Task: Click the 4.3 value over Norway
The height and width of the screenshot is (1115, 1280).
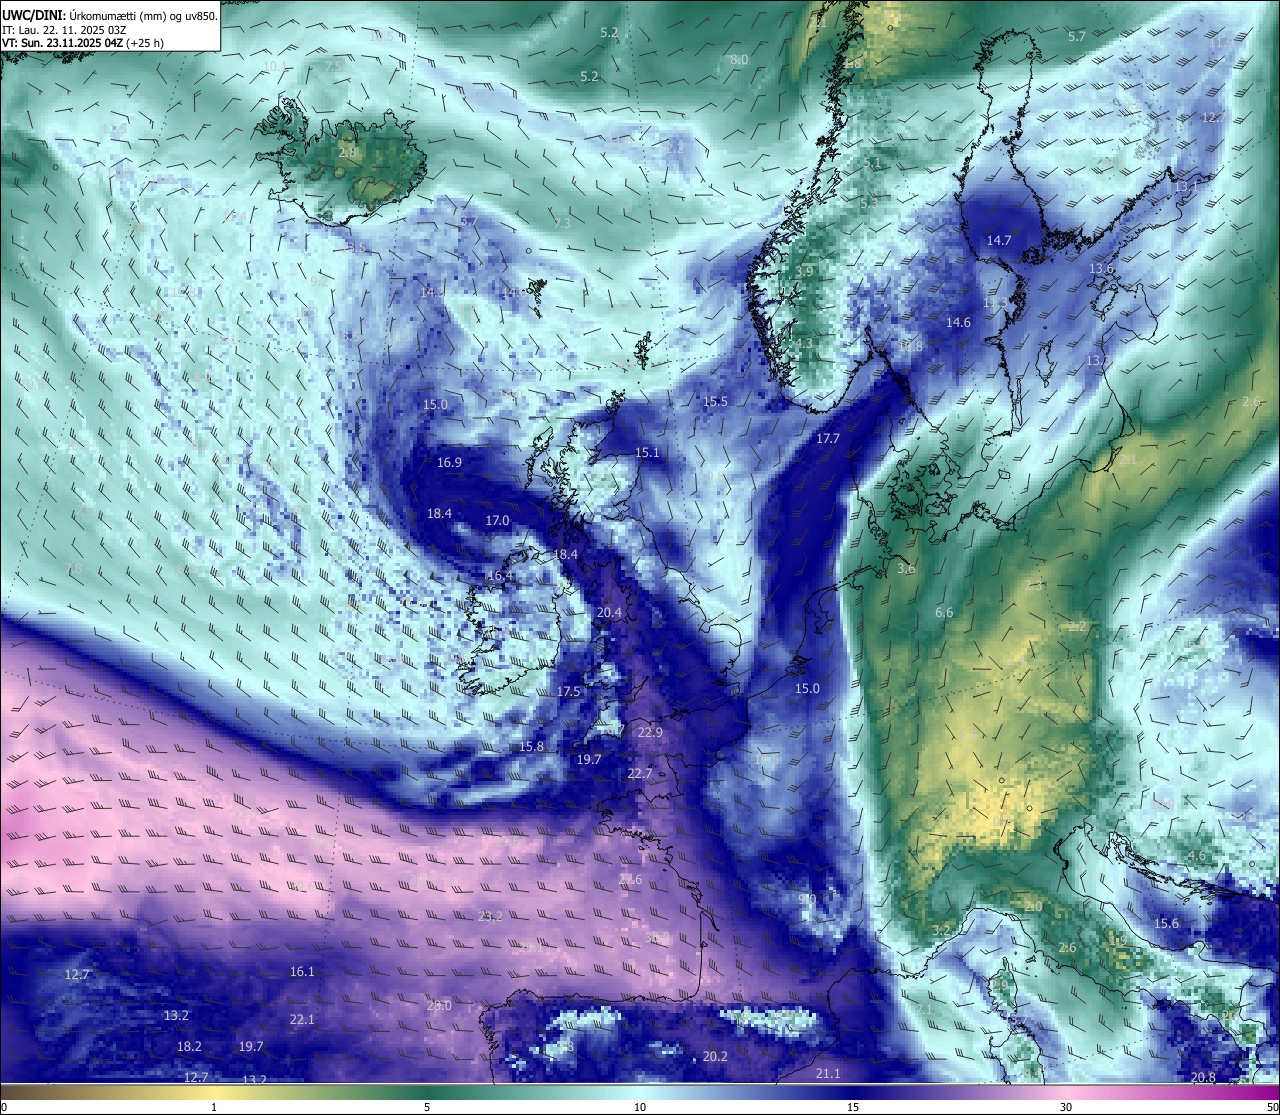Action: (803, 343)
